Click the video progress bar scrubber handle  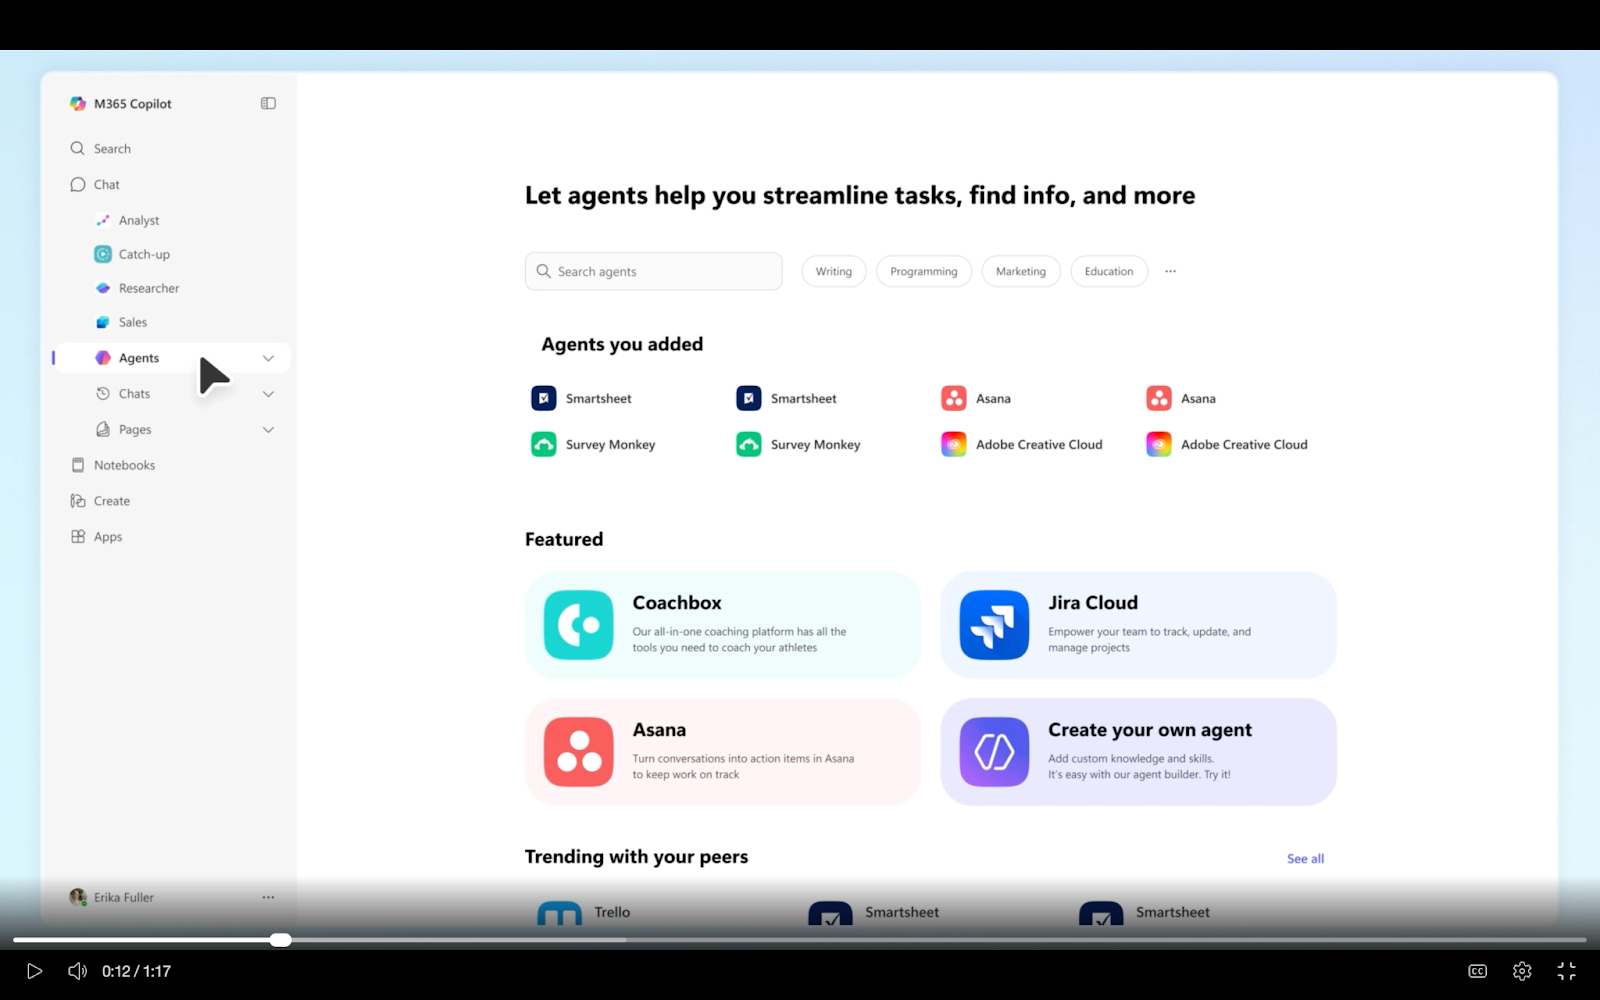(x=281, y=940)
